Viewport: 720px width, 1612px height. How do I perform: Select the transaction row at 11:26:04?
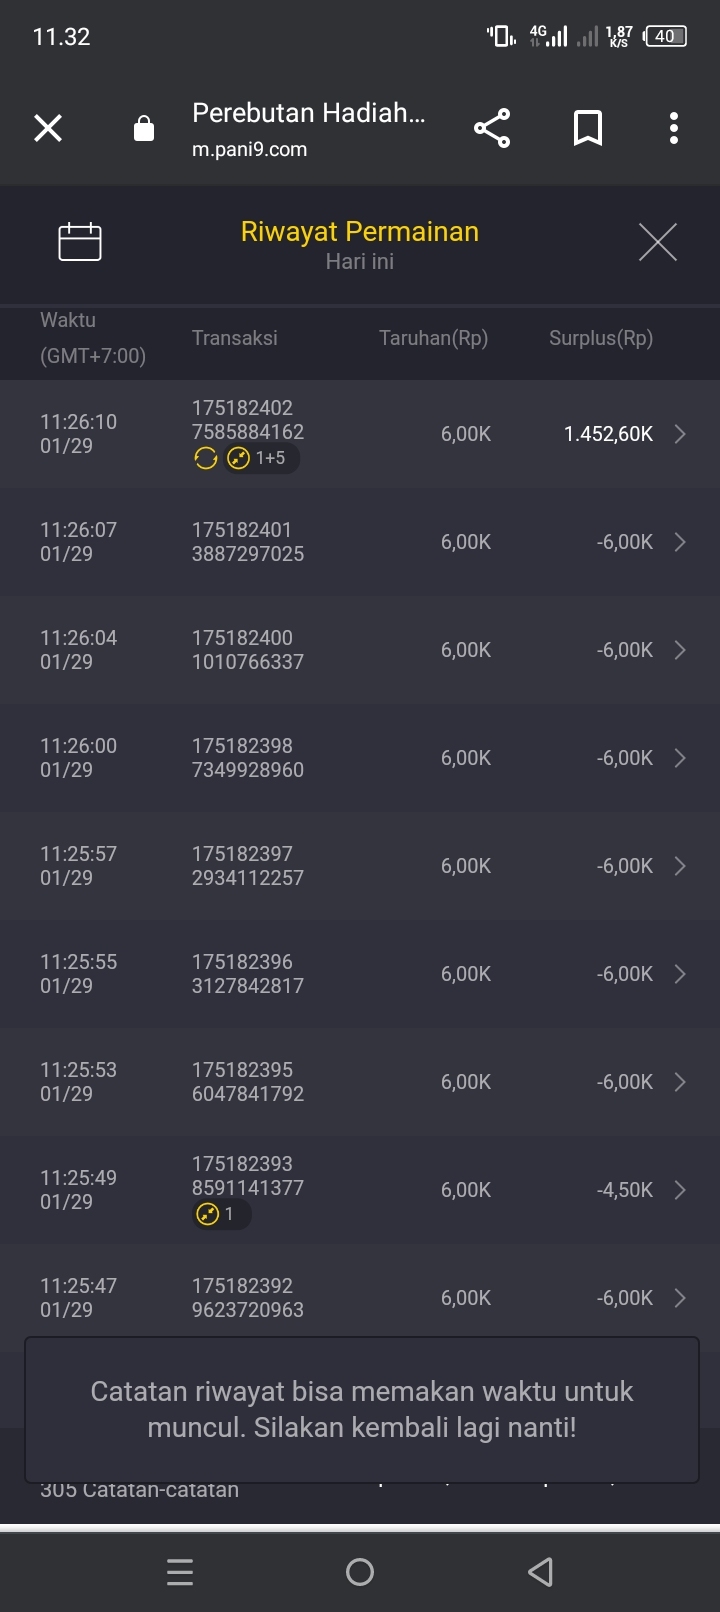pyautogui.click(x=360, y=650)
